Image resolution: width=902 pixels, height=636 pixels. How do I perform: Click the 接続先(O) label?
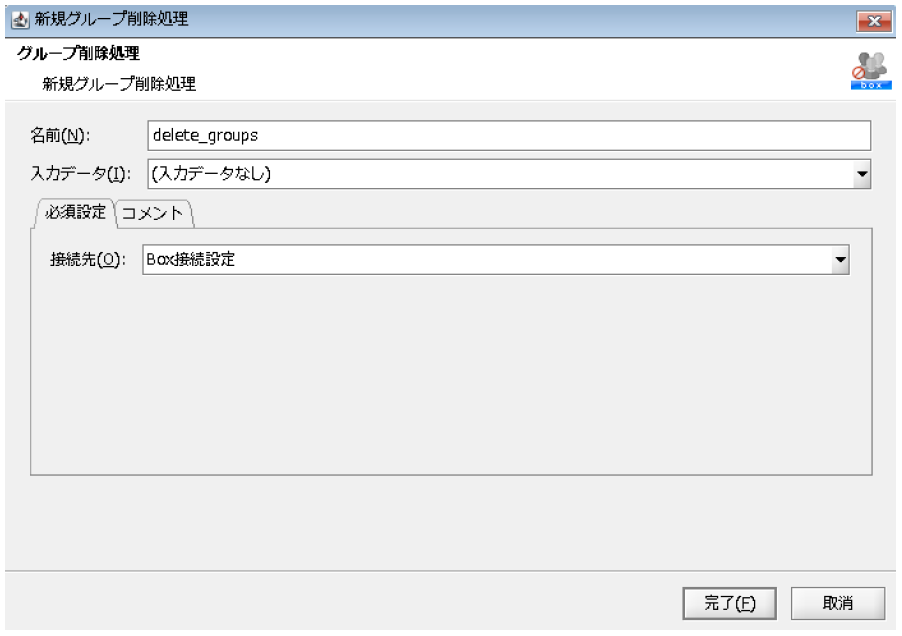coord(86,261)
